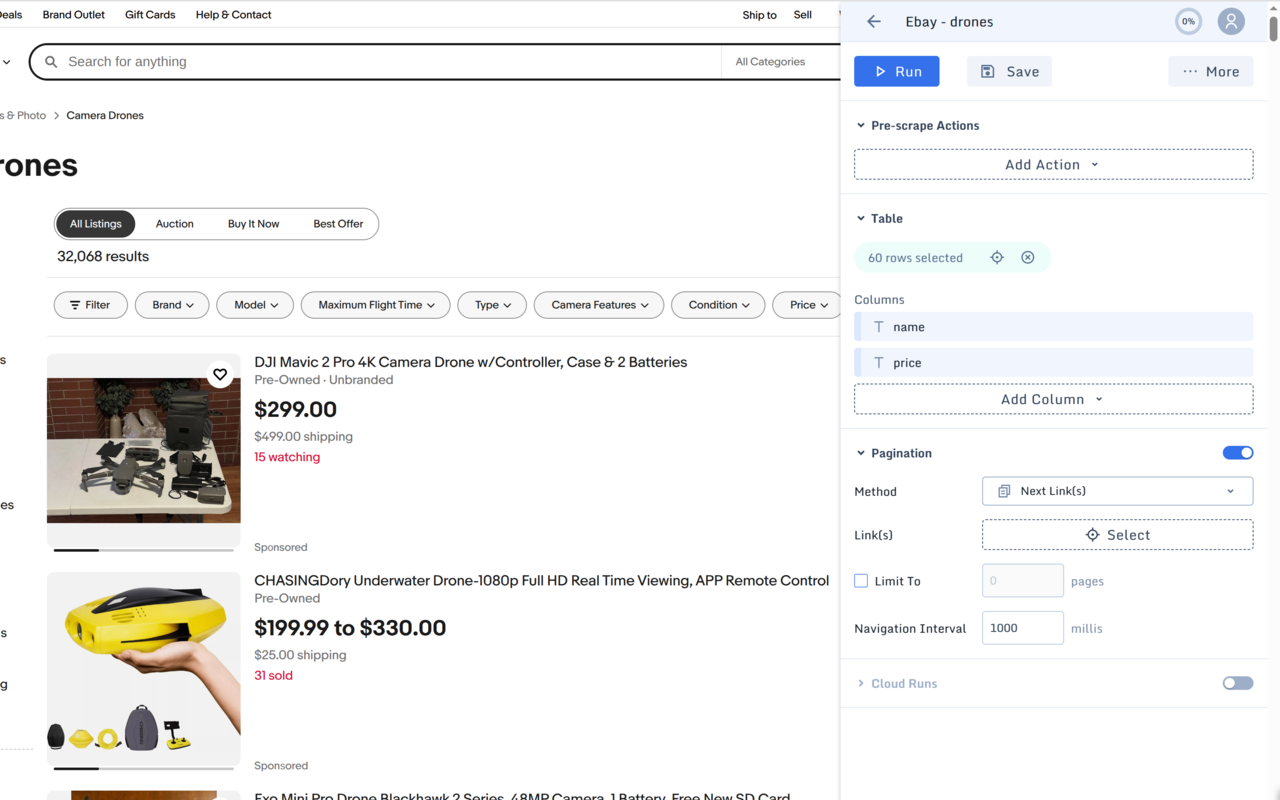Select the Buy It Now tab
The height and width of the screenshot is (800, 1280).
click(253, 224)
